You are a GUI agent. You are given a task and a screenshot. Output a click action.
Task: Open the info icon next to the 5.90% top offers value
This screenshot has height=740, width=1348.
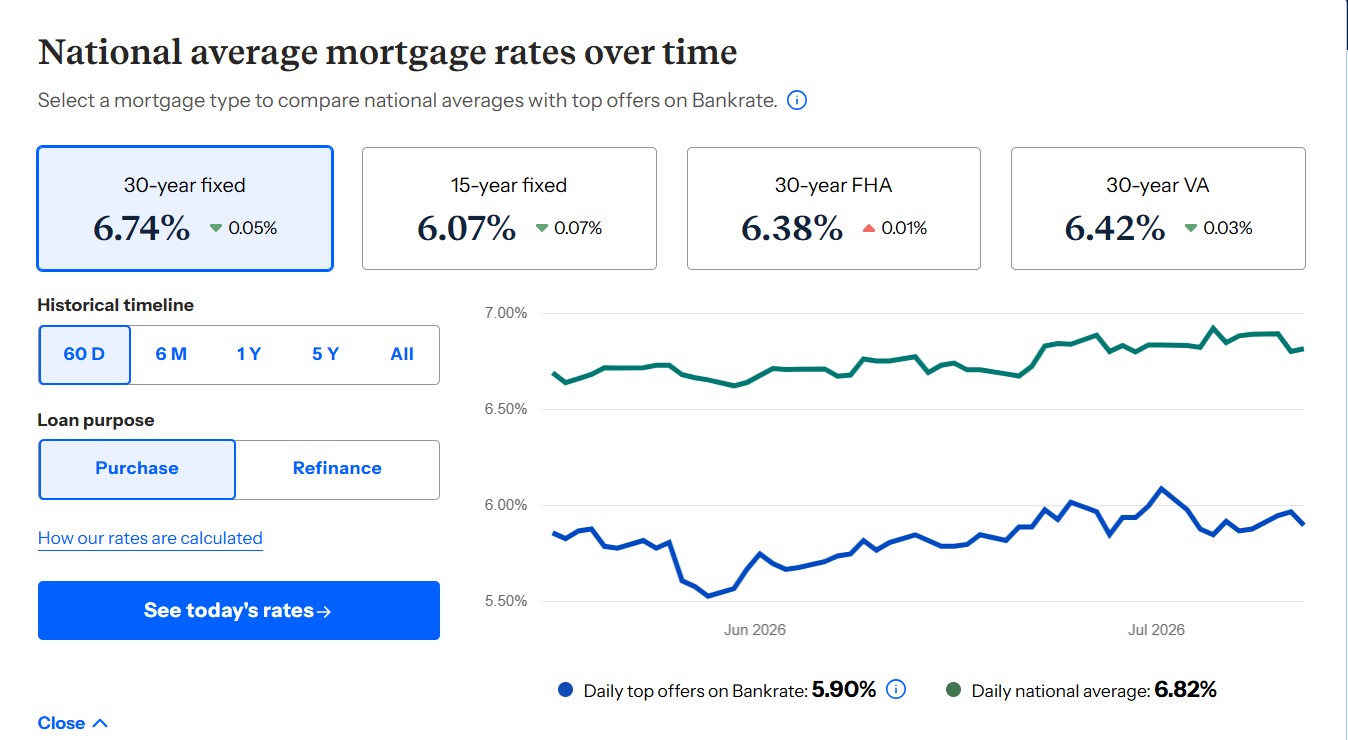[896, 689]
